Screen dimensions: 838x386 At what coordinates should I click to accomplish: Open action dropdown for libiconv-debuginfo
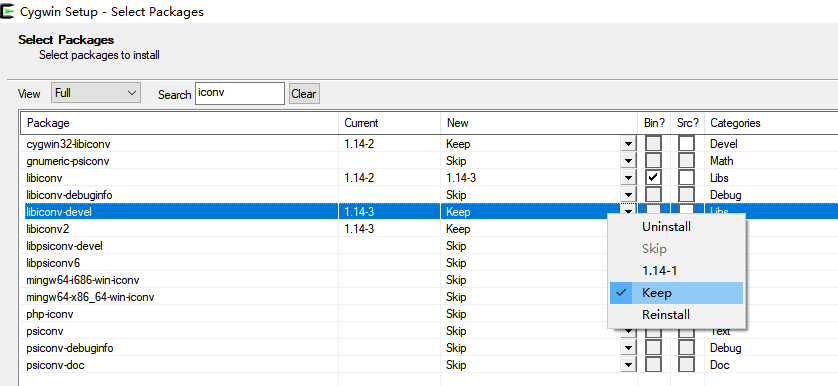[628, 195]
